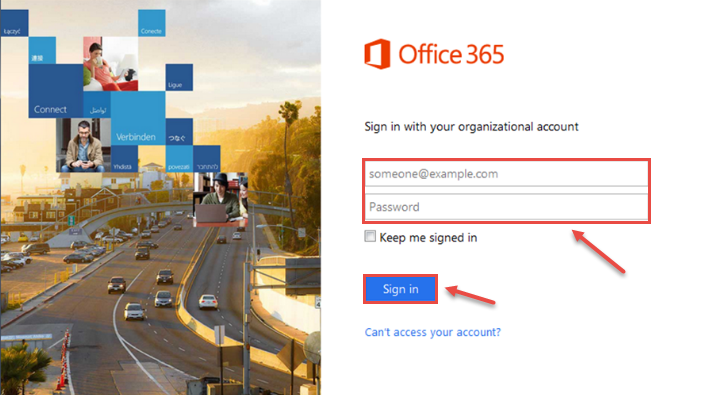Click the Łączyć tile
This screenshot has height=395, width=702.
click(x=14, y=23)
